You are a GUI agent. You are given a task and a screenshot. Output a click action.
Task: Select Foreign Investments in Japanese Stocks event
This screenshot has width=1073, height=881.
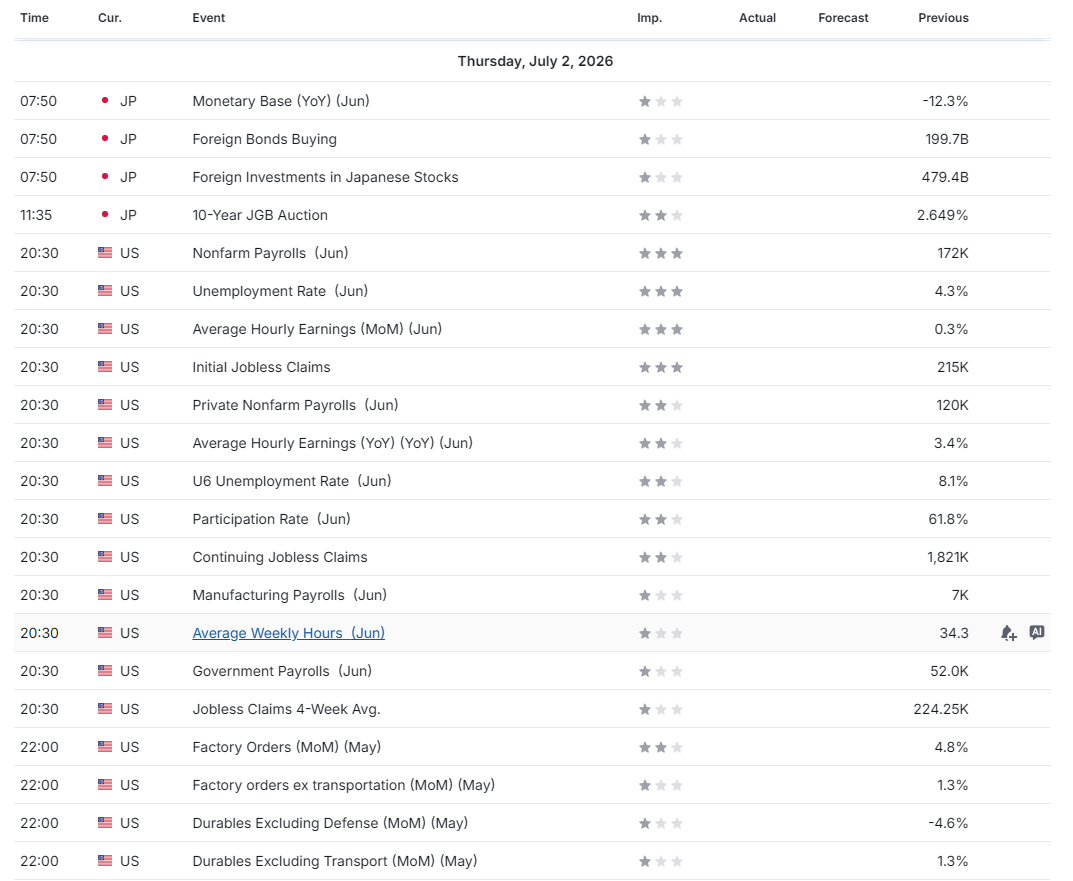click(325, 177)
